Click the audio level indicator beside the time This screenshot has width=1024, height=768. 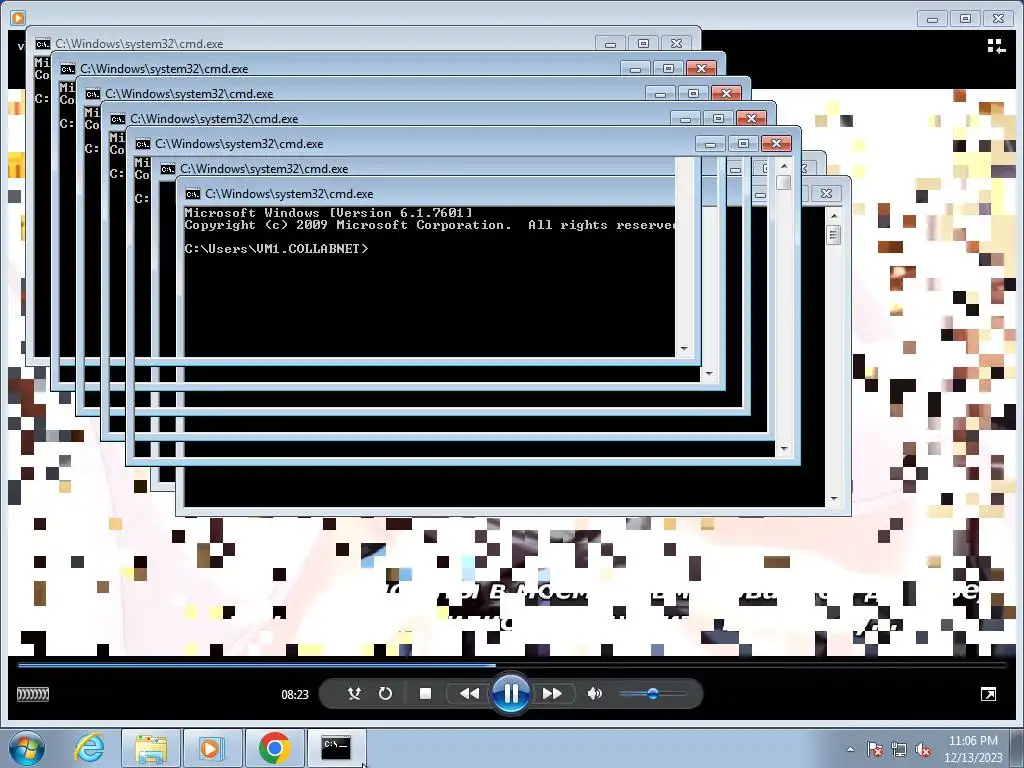tap(33, 694)
